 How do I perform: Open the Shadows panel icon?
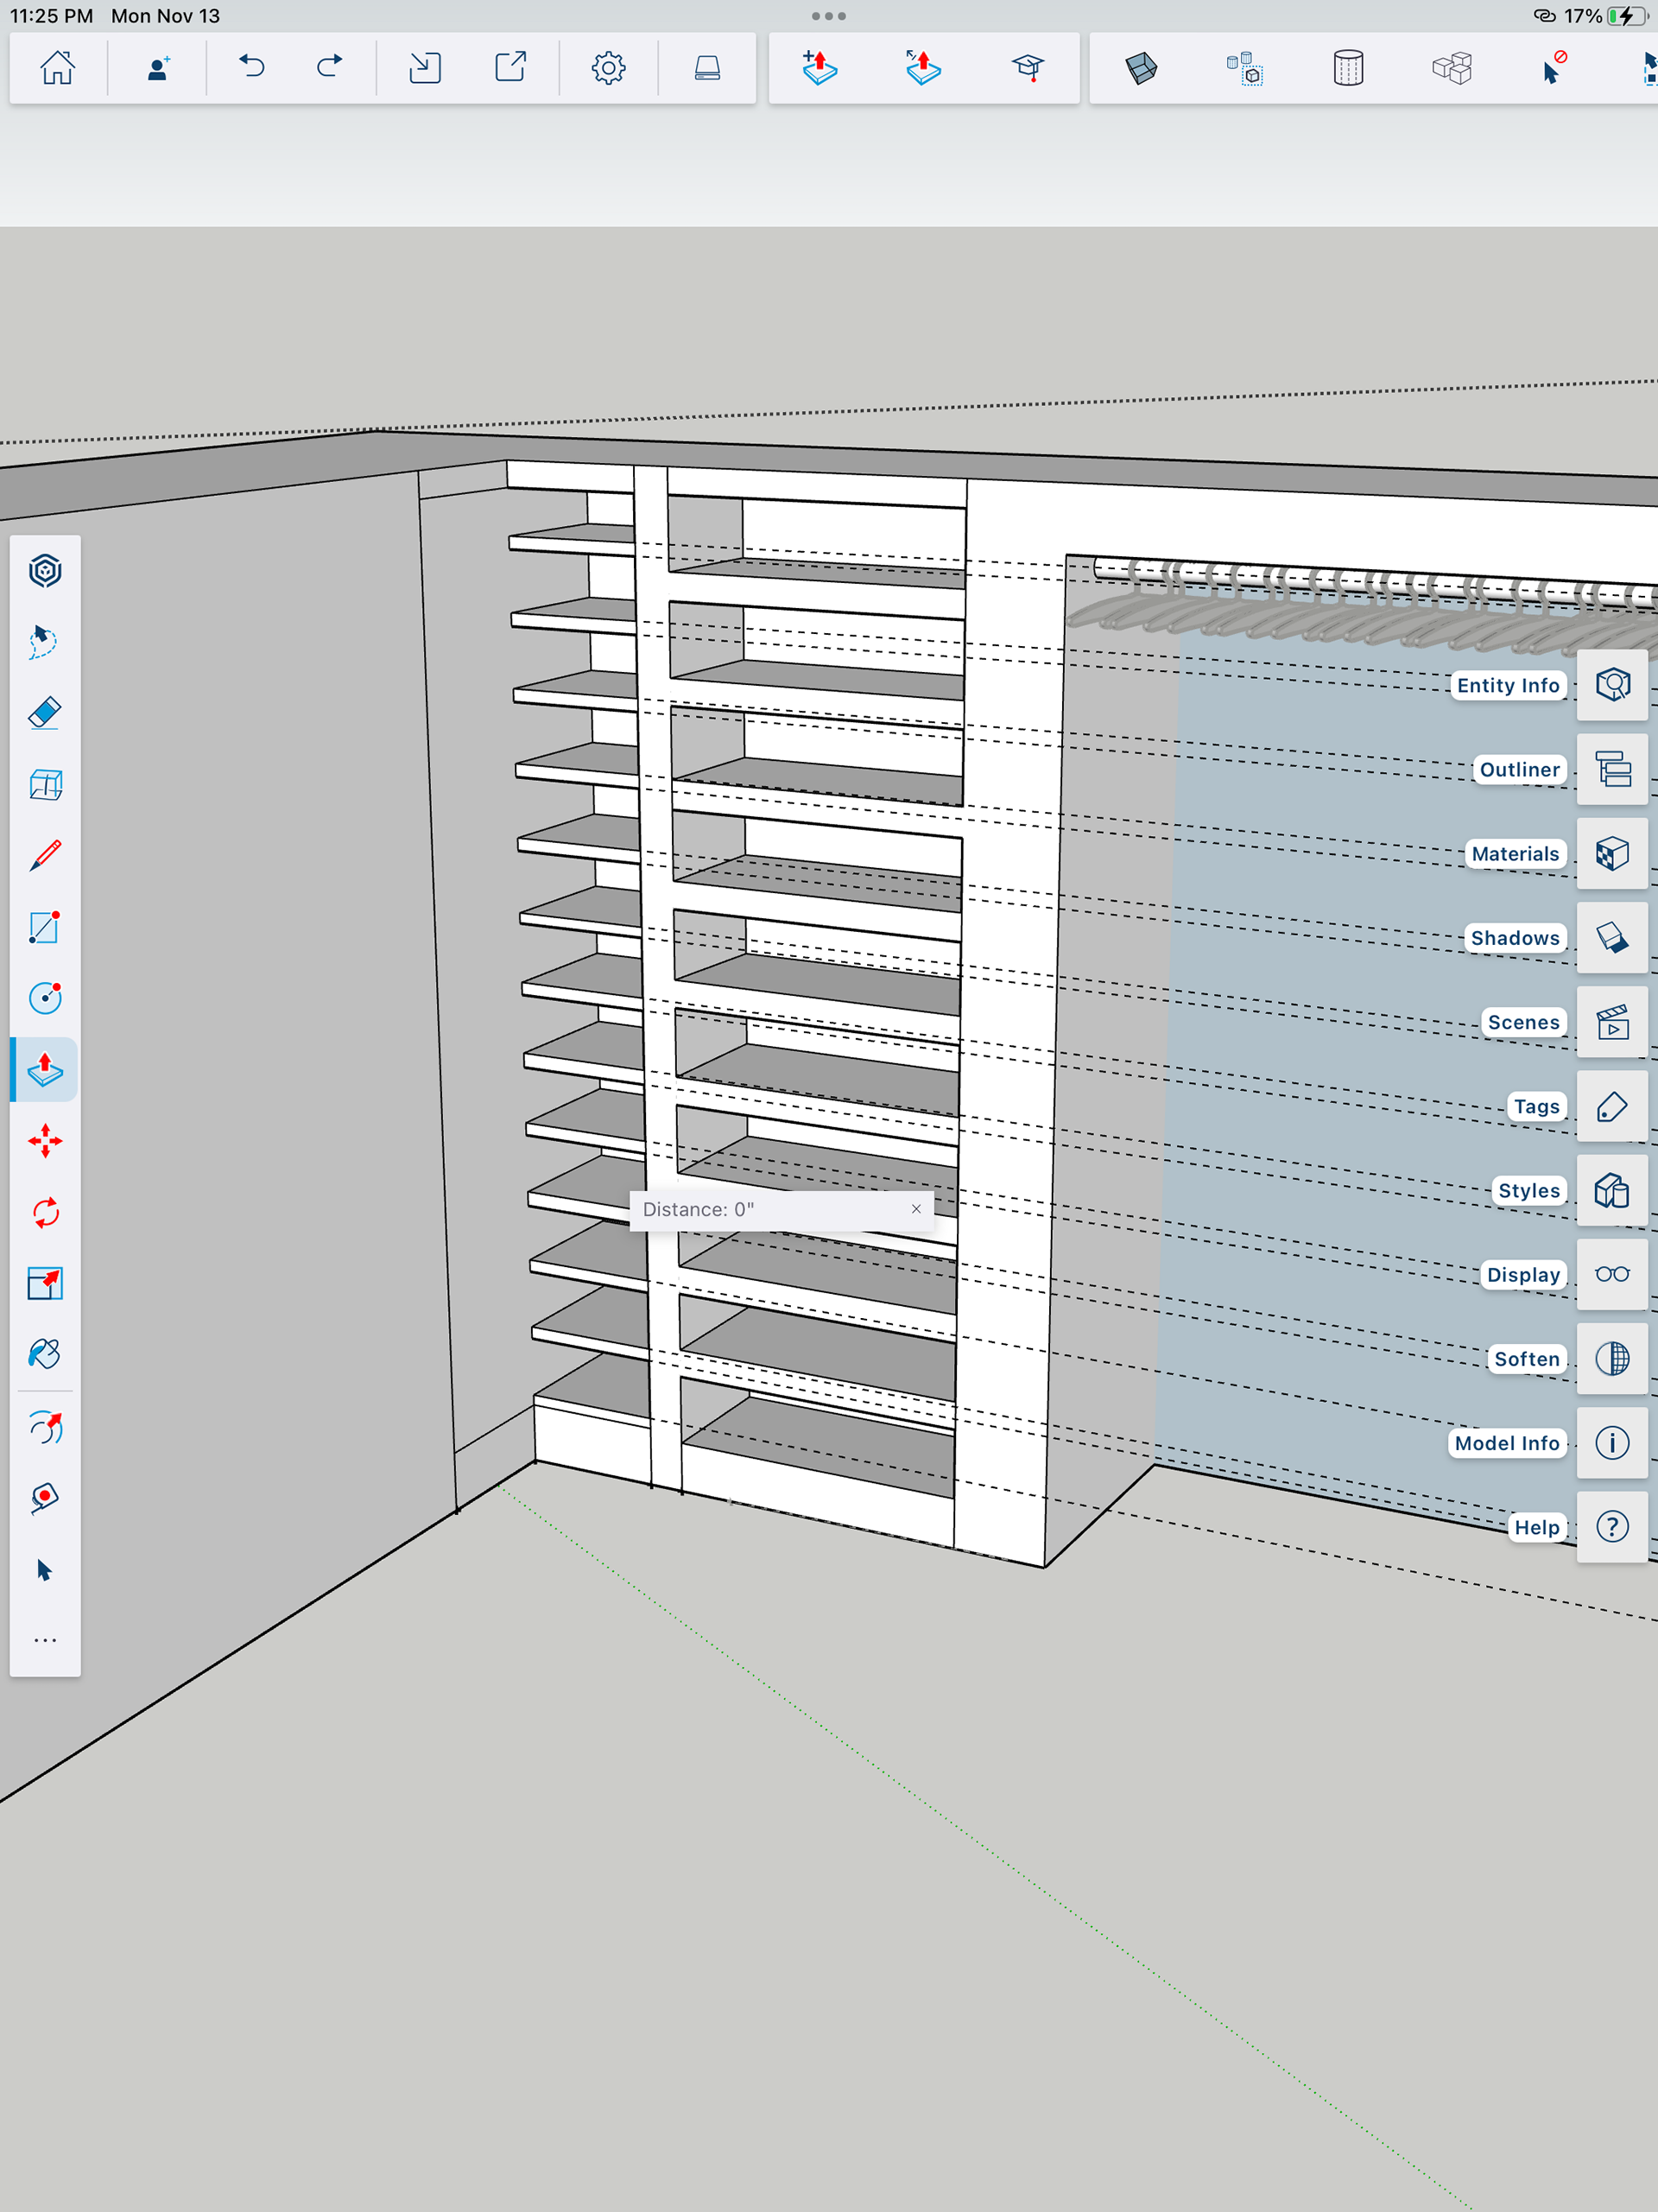pyautogui.click(x=1611, y=938)
